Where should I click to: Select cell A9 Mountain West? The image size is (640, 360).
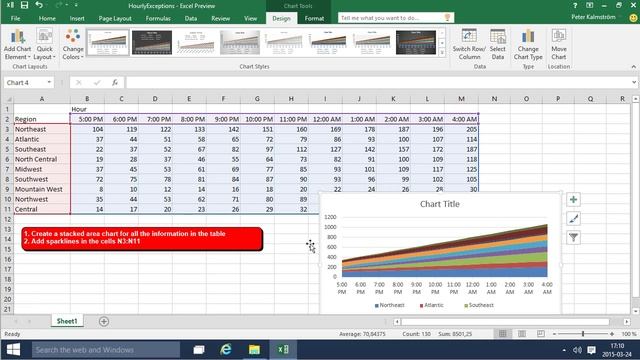[42, 189]
